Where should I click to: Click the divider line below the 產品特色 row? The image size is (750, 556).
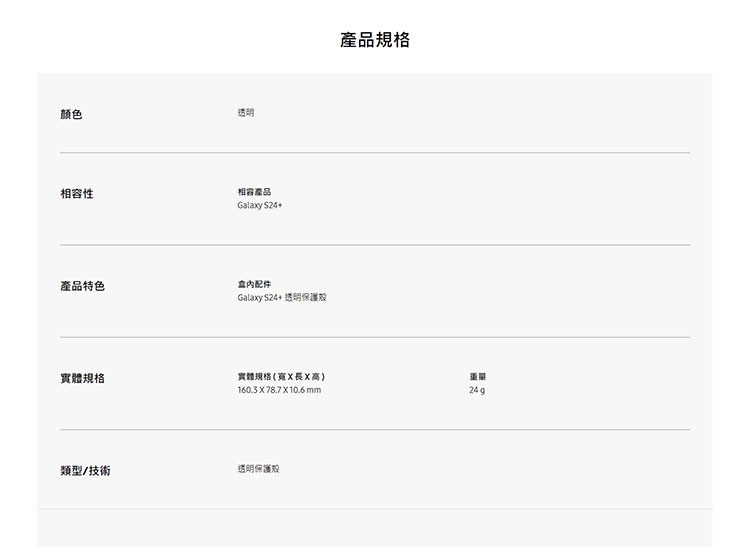click(x=375, y=337)
